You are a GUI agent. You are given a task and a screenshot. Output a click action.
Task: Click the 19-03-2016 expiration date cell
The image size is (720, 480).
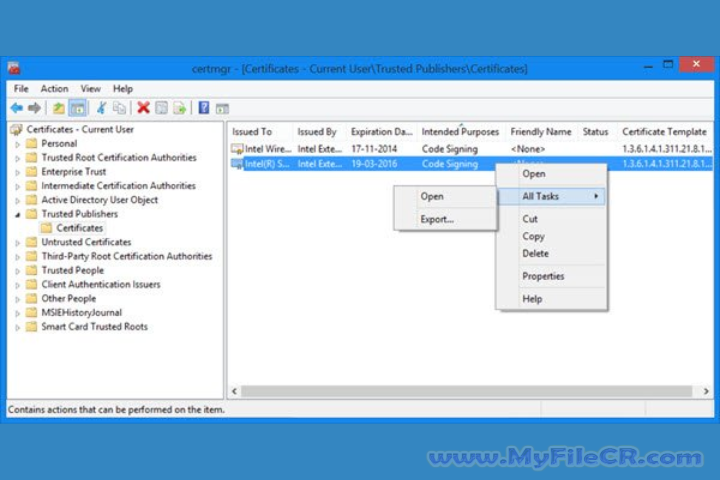[x=374, y=164]
